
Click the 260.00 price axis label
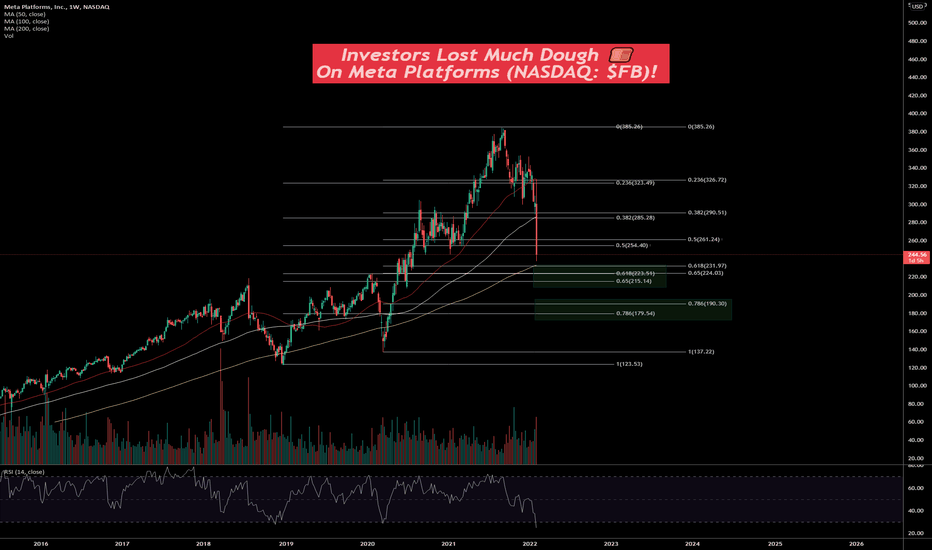(x=917, y=241)
